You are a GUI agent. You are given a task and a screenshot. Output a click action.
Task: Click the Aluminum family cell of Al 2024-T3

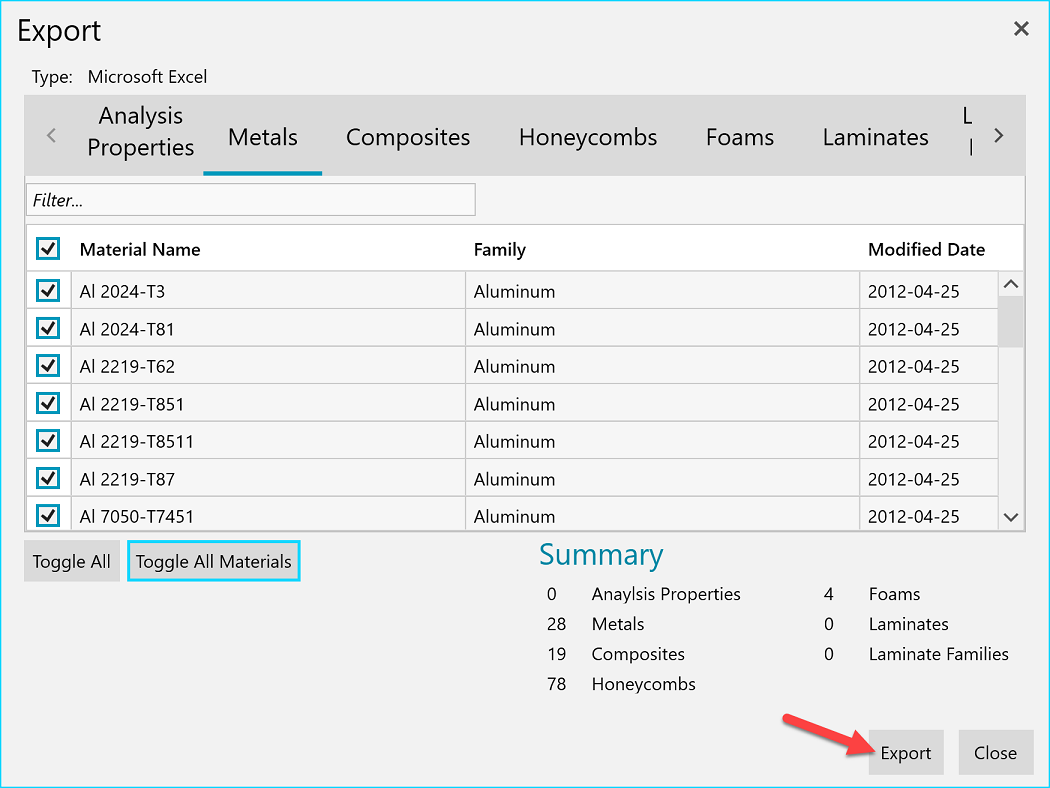click(662, 291)
